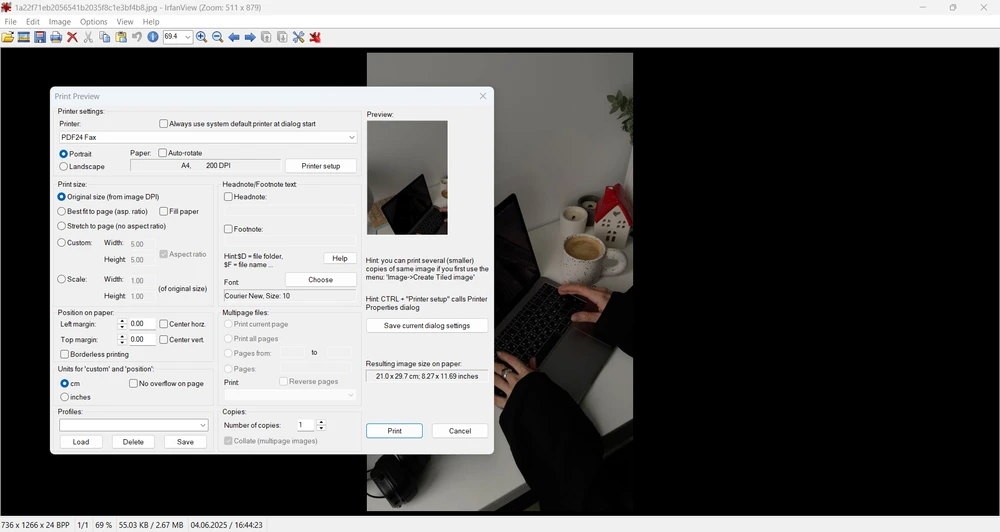This screenshot has width=1000, height=532.
Task: Expand the zoom level dropdown in toolbar
Action: click(x=186, y=37)
